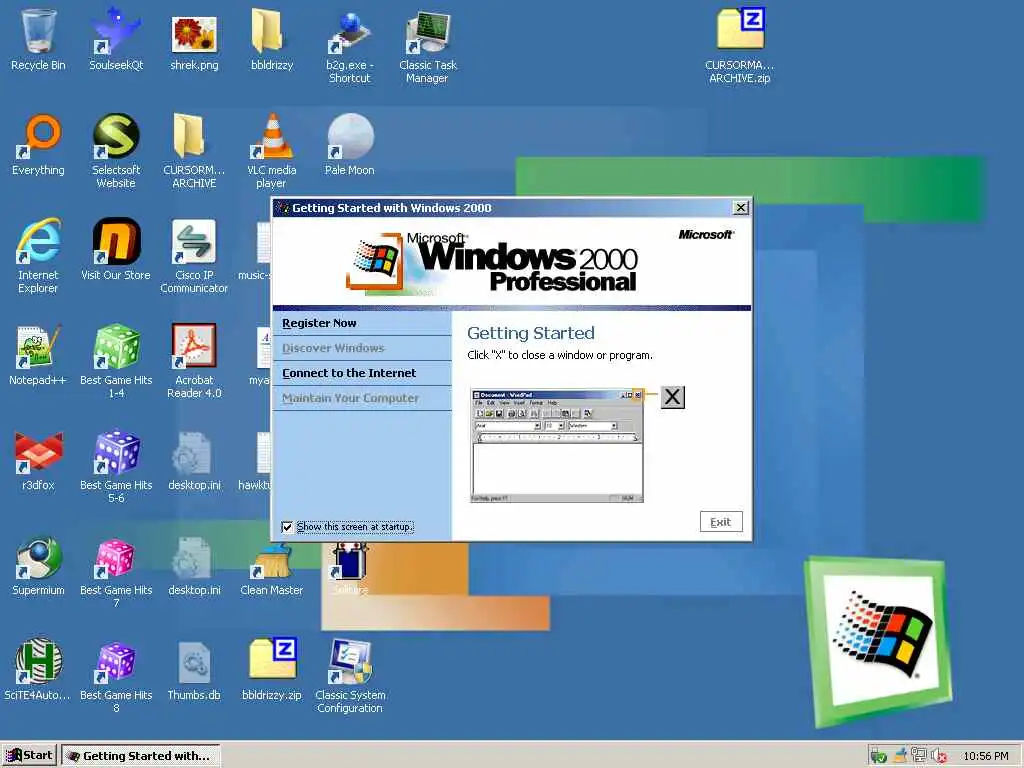The image size is (1024, 768).
Task: Select the Classic Task Manager icon
Action: [x=428, y=31]
